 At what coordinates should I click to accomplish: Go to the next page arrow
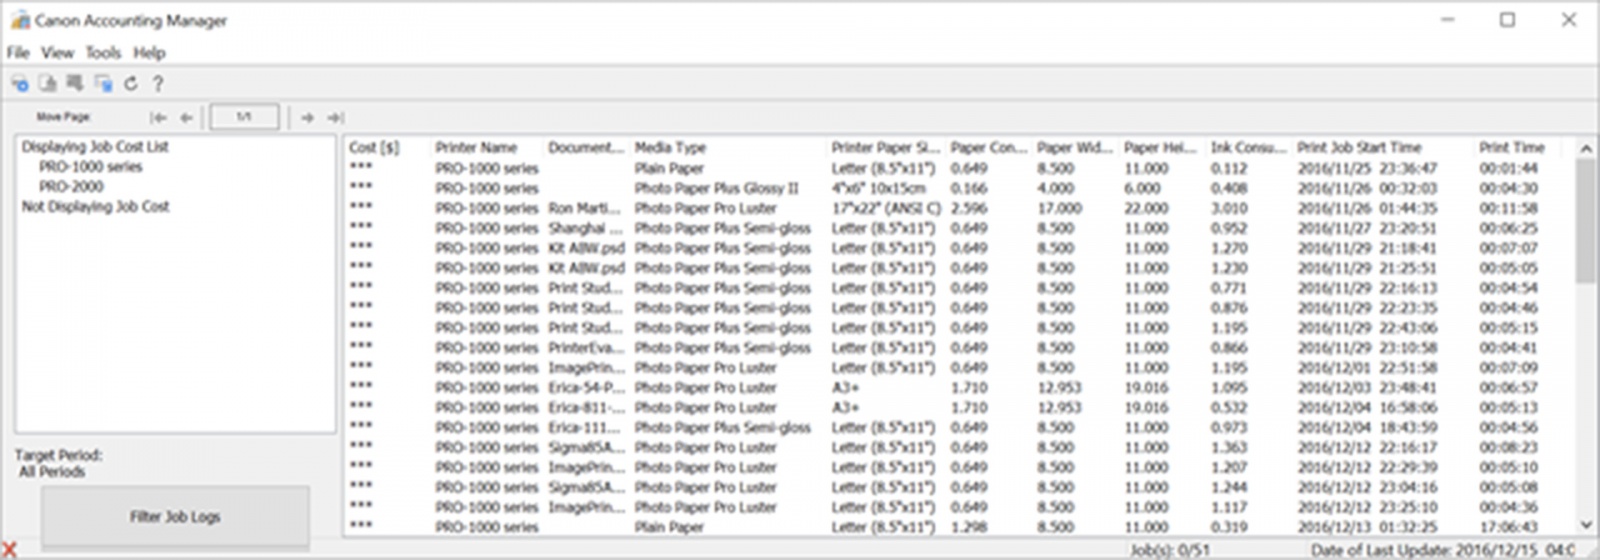(x=307, y=117)
